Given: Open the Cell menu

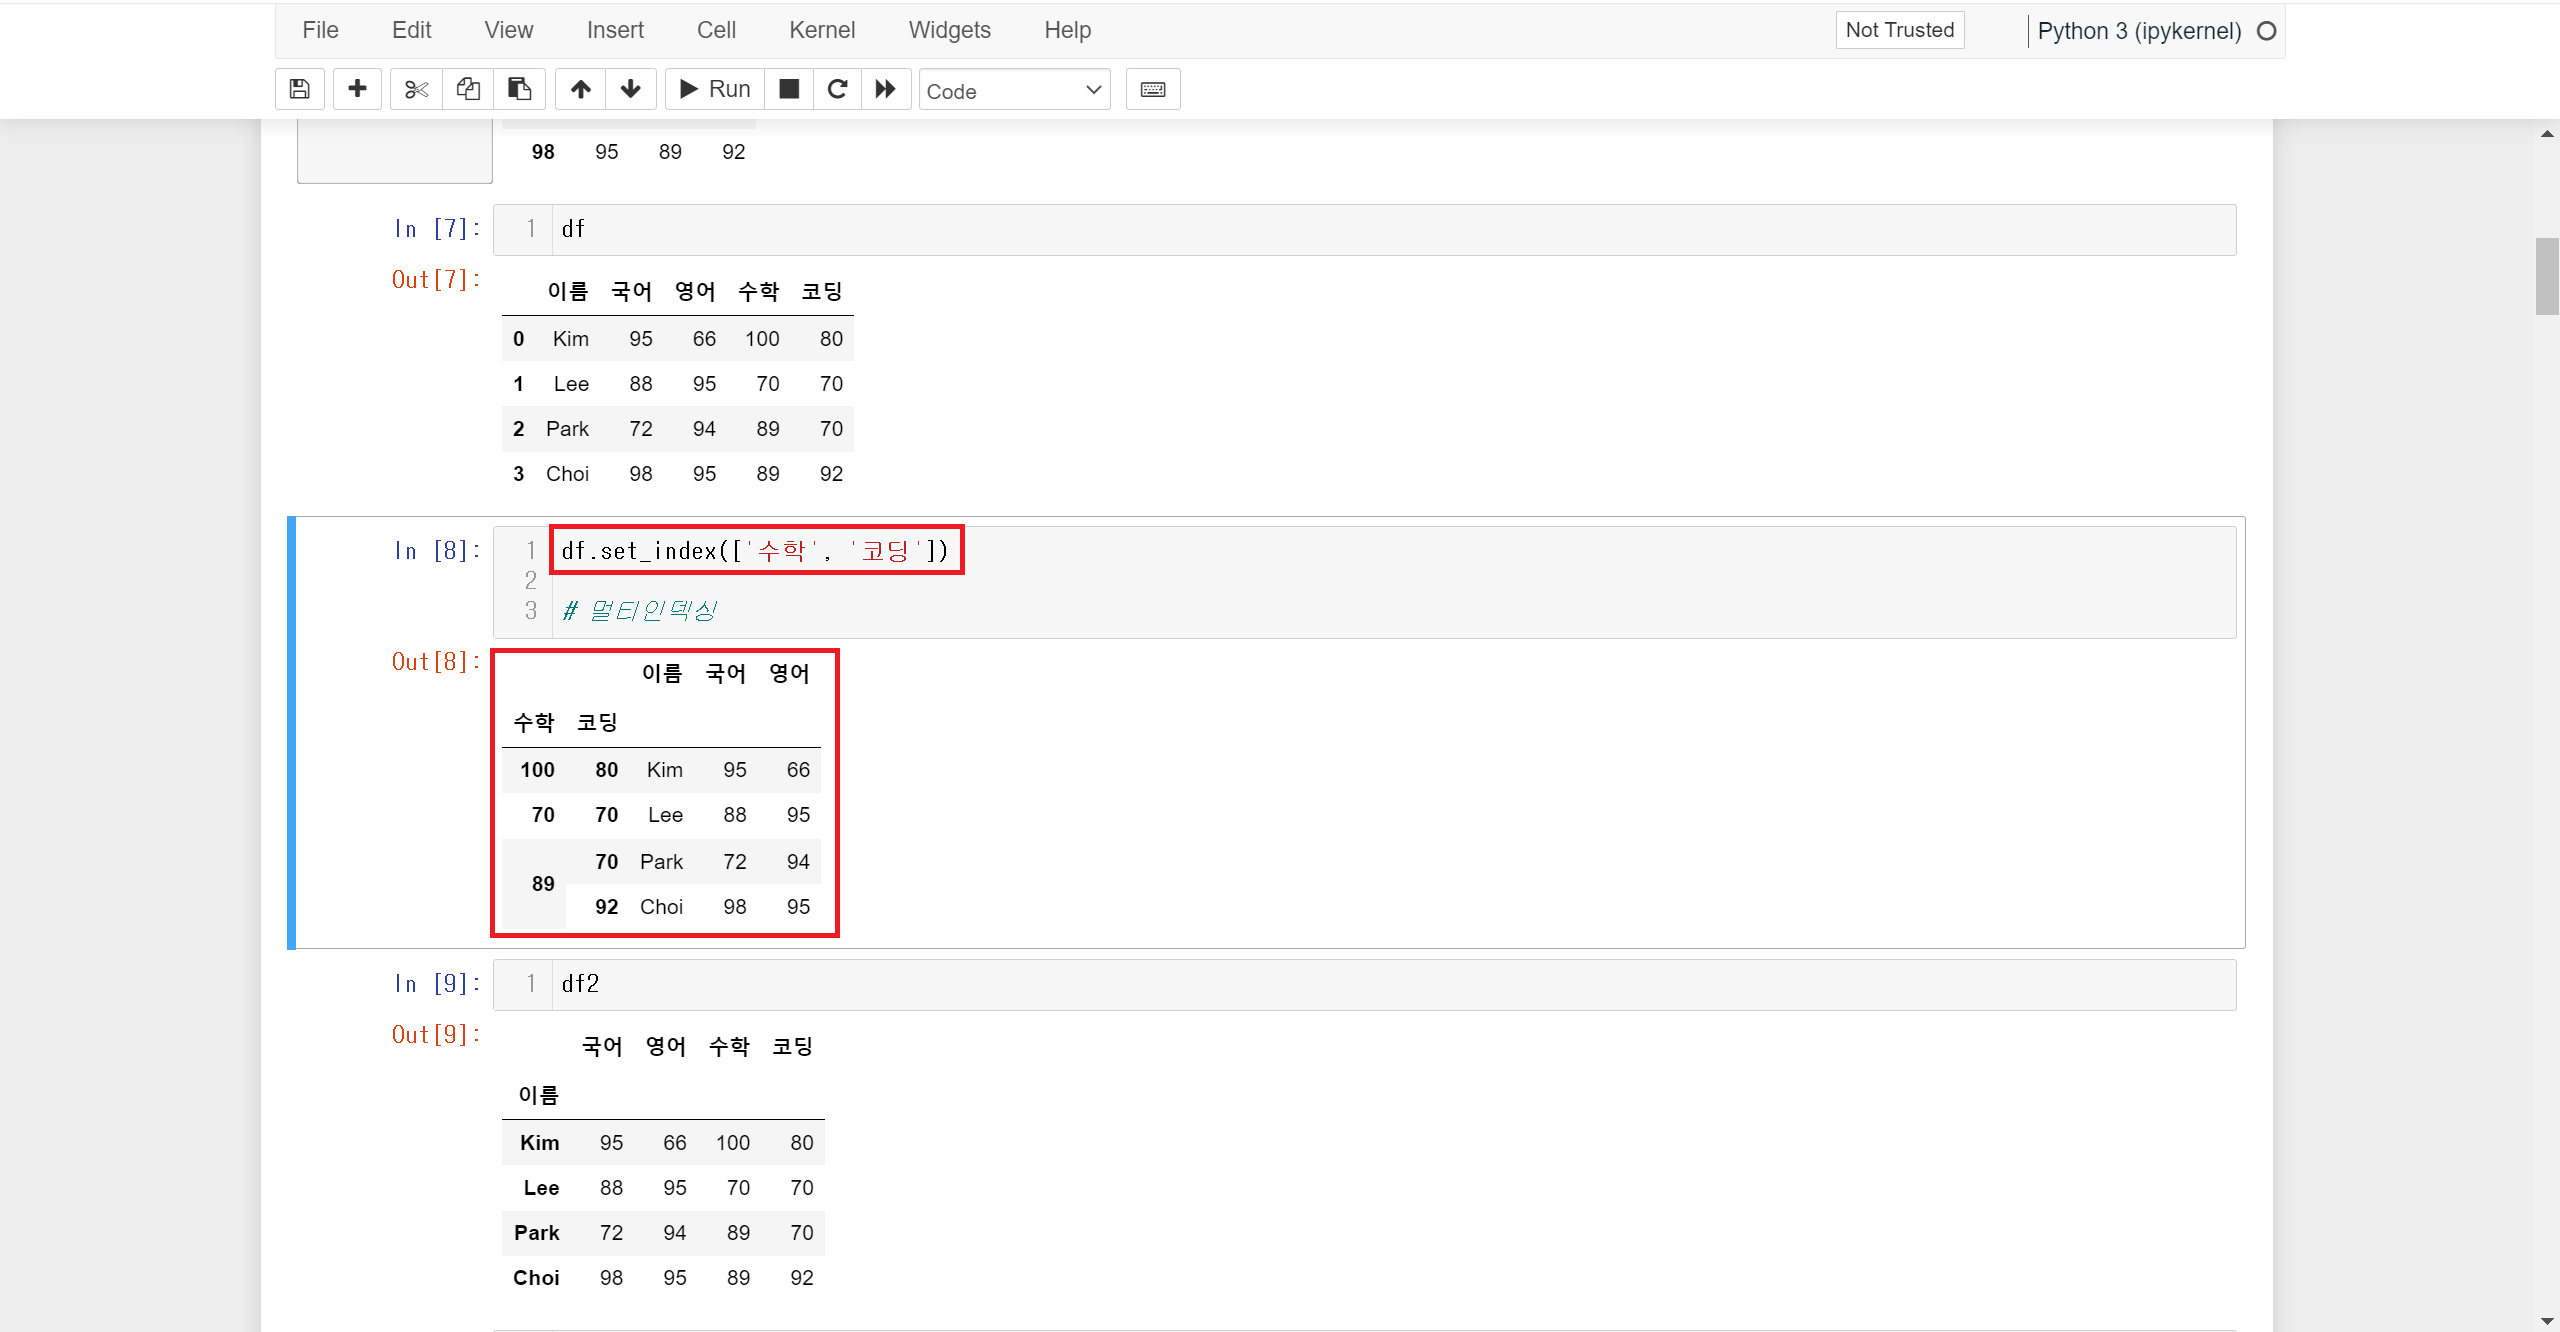Looking at the screenshot, I should [x=716, y=30].
